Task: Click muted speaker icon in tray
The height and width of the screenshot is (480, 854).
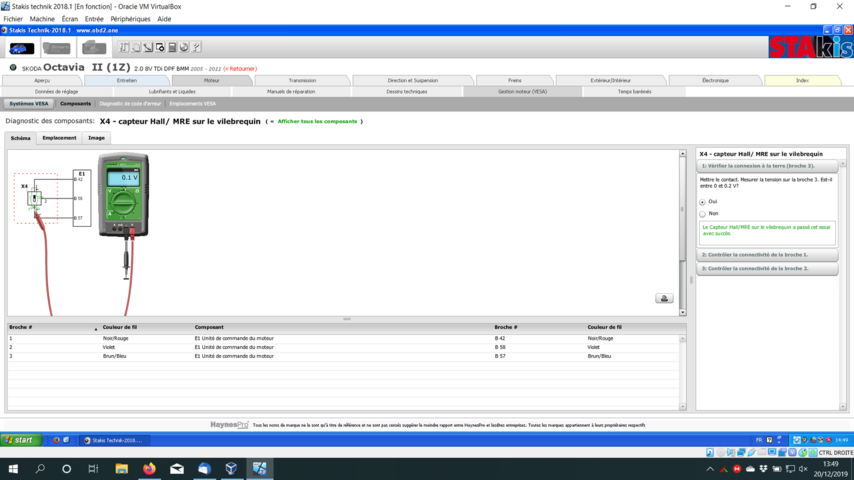Action: coord(803,469)
